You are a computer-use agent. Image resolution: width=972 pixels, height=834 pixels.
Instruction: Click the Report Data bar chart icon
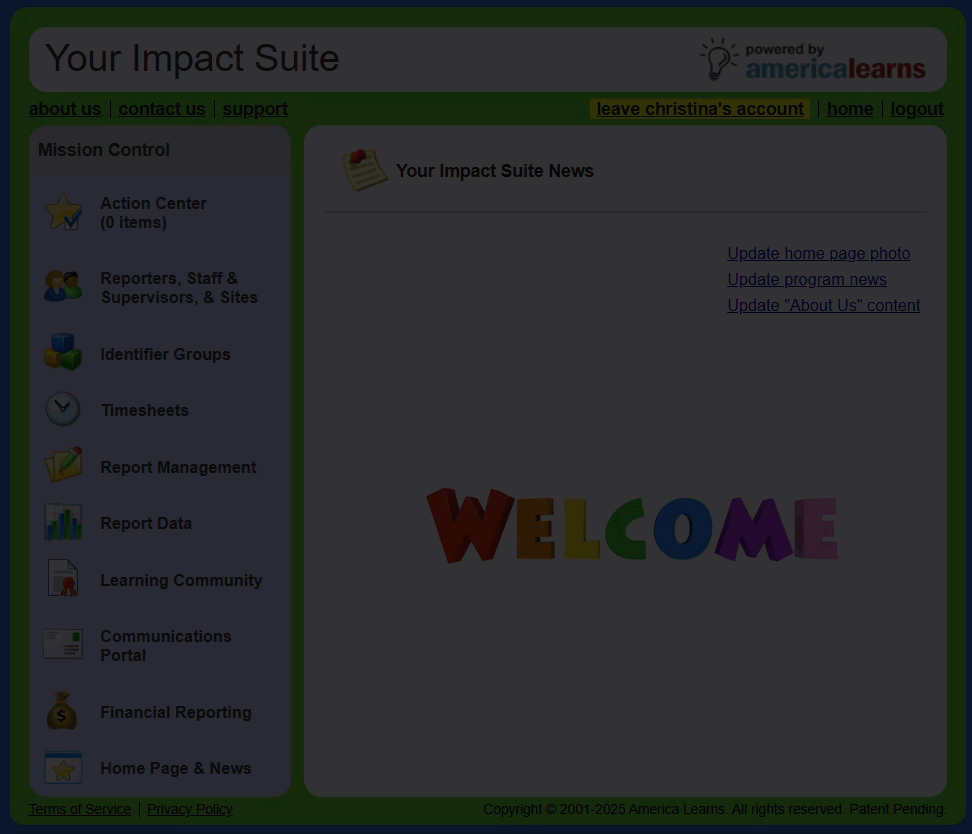63,523
